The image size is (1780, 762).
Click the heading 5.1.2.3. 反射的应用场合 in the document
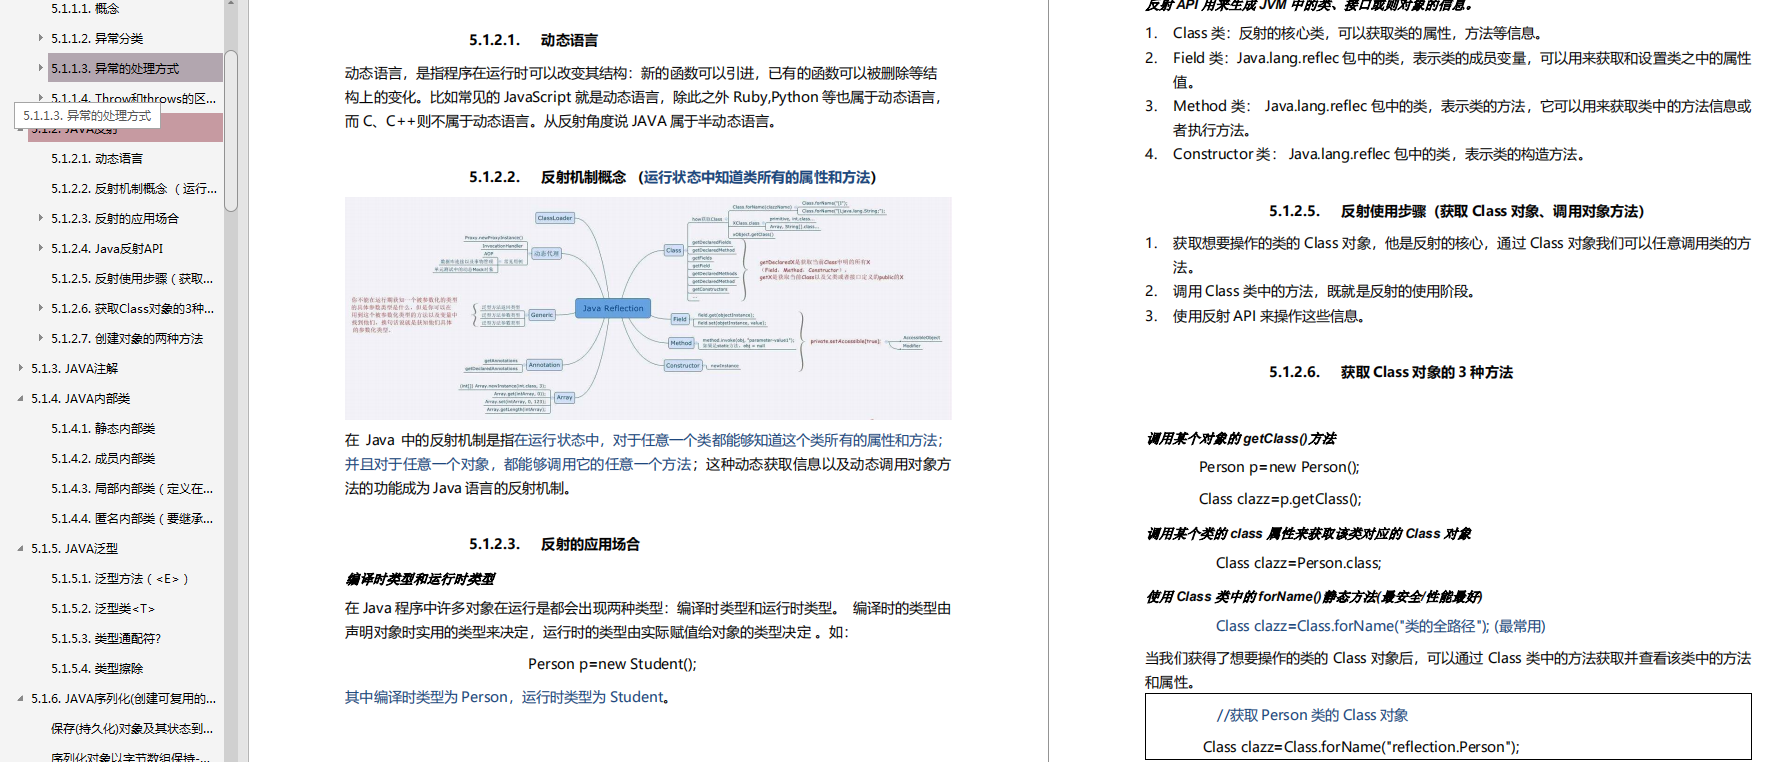(554, 544)
